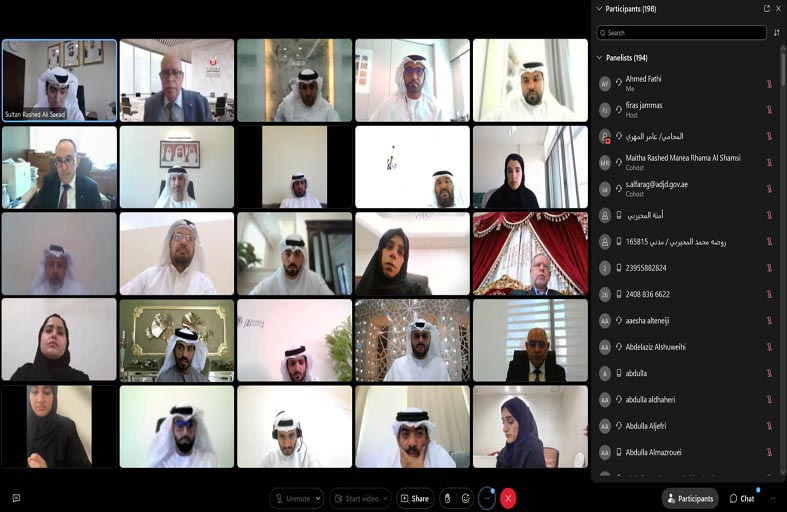Open the Chat panel

click(742, 498)
